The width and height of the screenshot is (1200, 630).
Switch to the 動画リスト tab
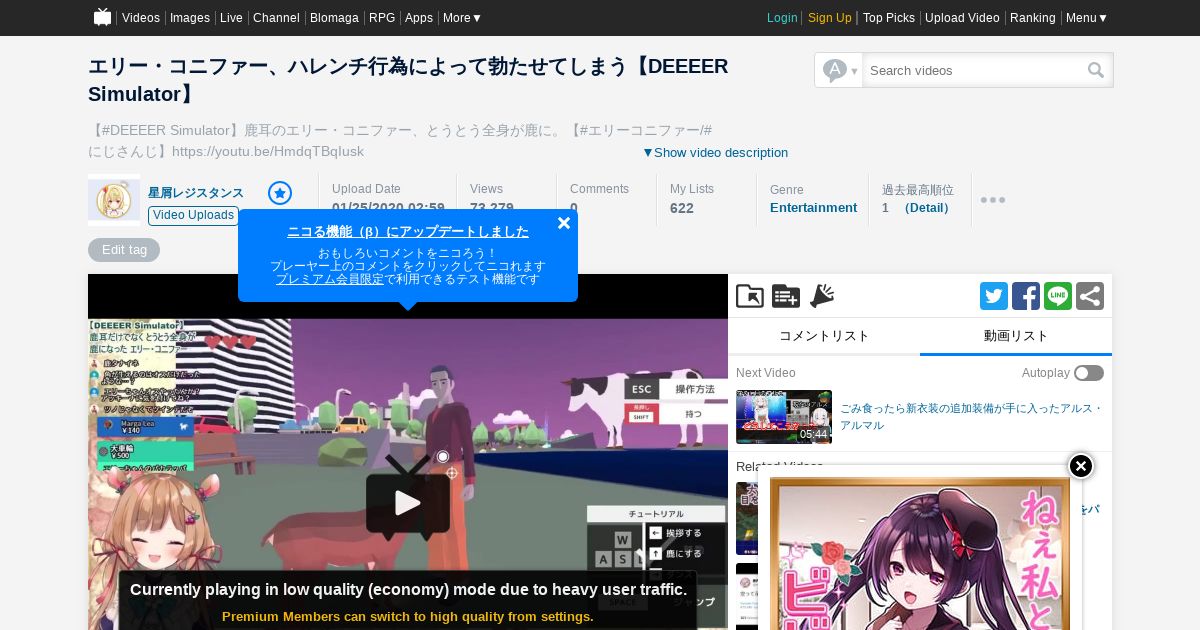[1016, 336]
